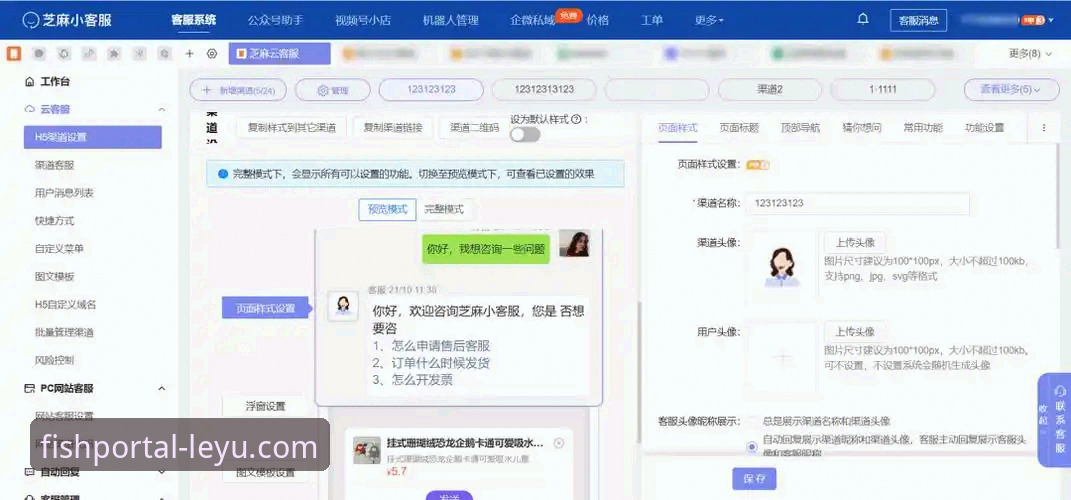
Task: Open the notification bell icon
Action: 863,19
